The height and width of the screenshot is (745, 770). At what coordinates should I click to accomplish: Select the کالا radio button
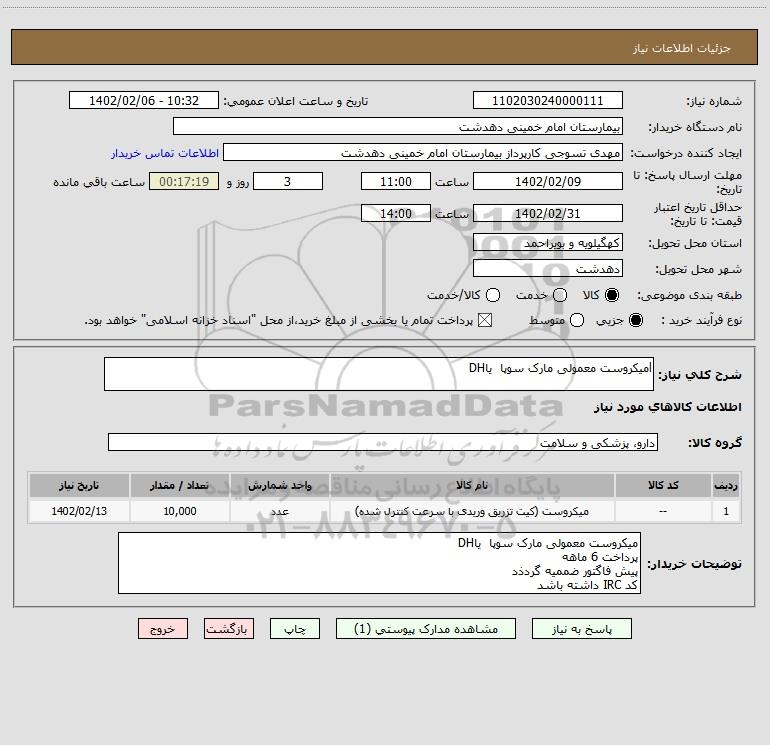pyautogui.click(x=612, y=295)
